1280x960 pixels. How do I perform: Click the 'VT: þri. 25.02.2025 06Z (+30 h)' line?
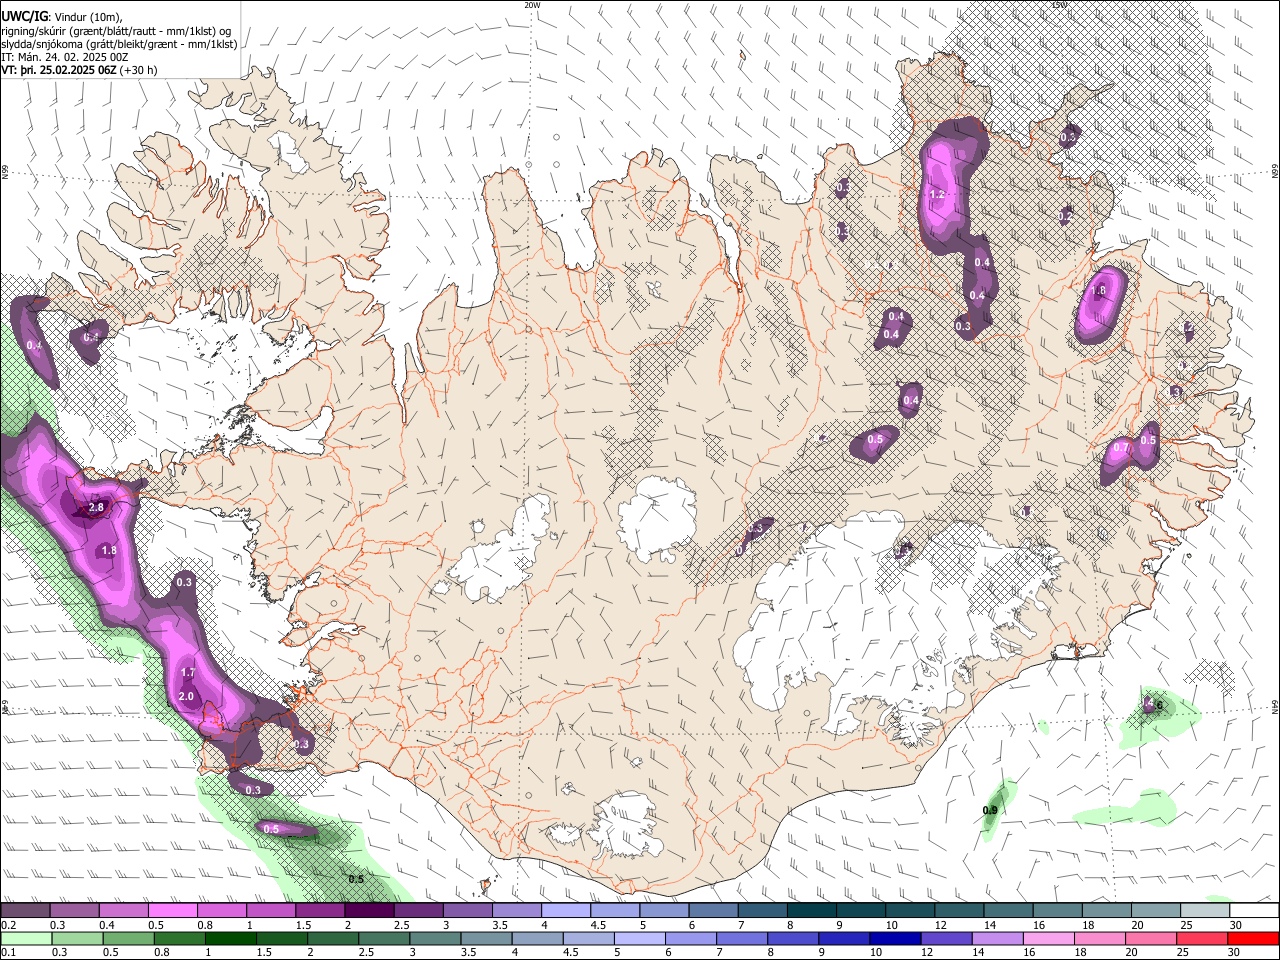[79, 71]
